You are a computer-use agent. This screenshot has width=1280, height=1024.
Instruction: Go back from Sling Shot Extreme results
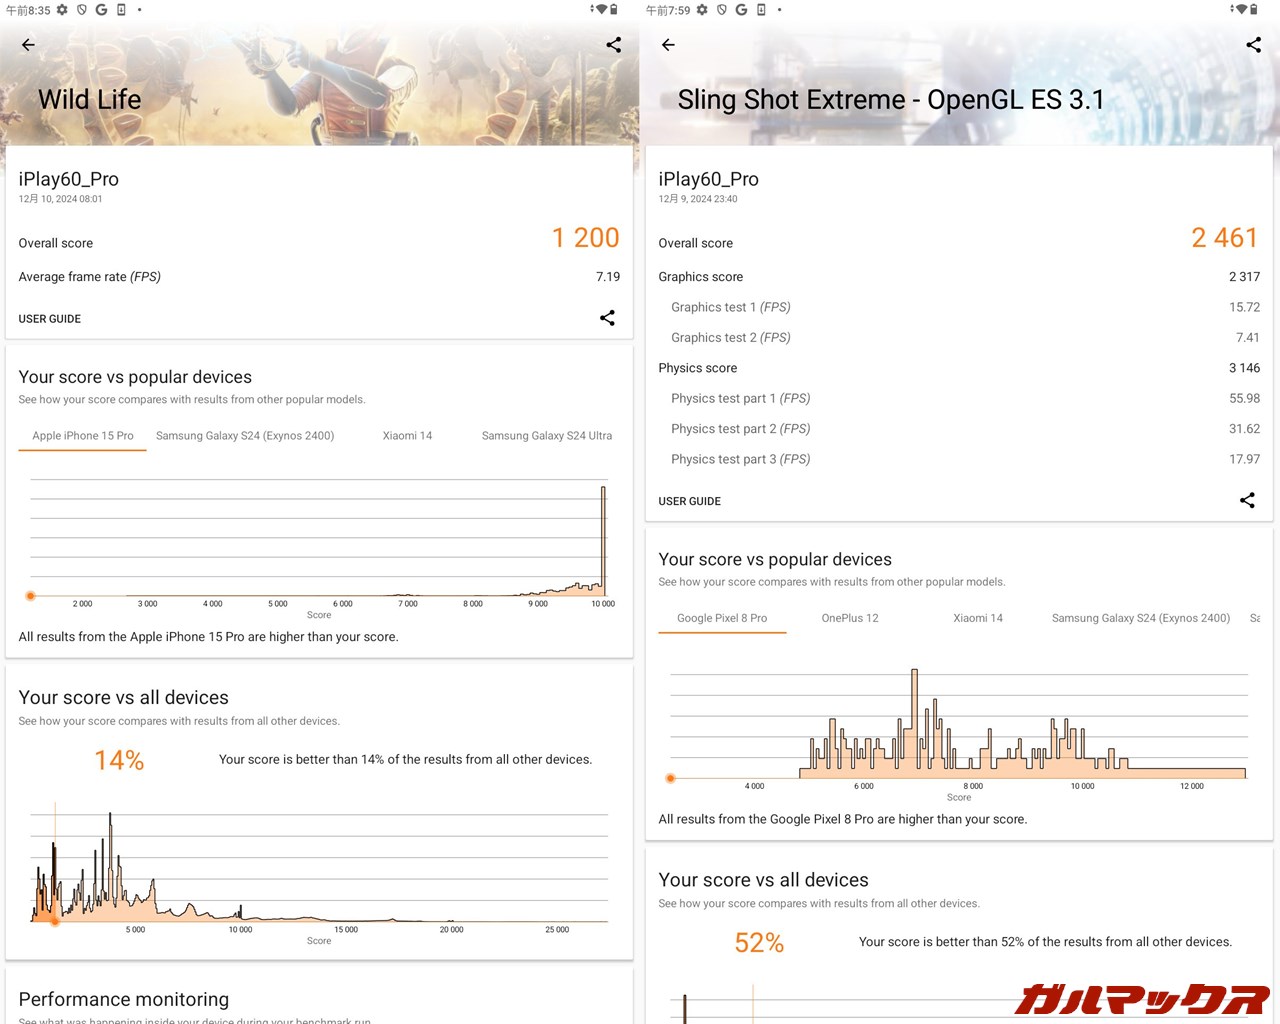click(x=668, y=45)
